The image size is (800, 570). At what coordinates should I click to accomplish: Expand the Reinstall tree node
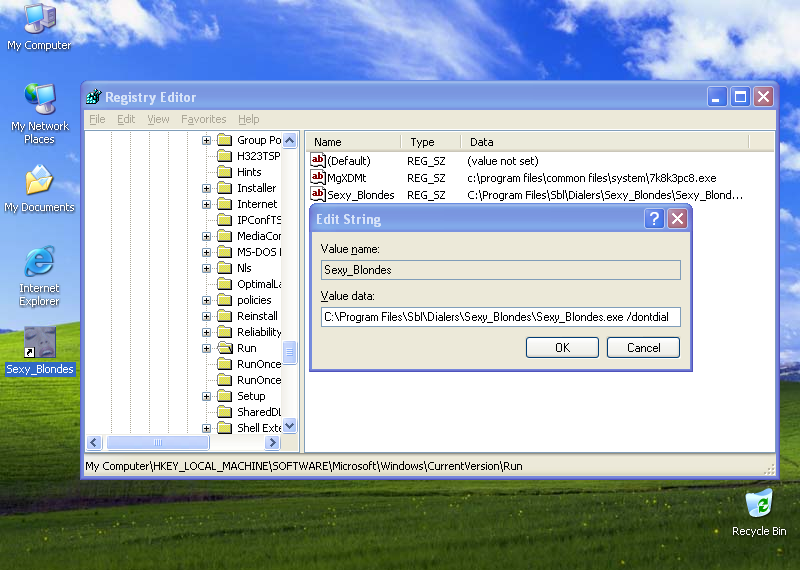coord(206,316)
